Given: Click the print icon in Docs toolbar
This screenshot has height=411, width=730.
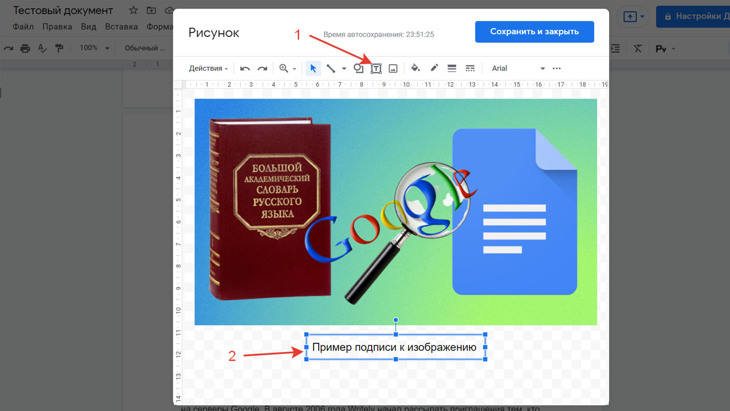Looking at the screenshot, I should (25, 48).
